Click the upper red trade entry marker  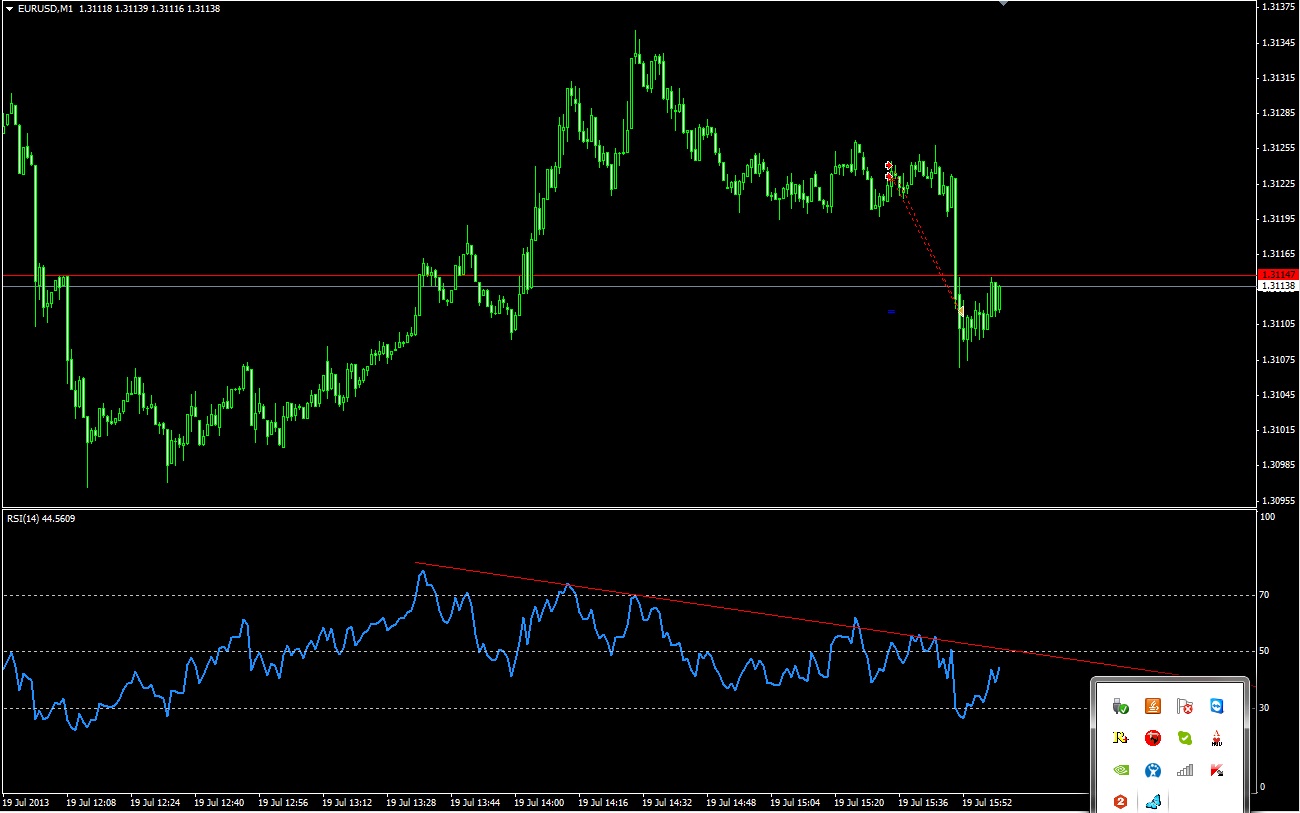[888, 165]
